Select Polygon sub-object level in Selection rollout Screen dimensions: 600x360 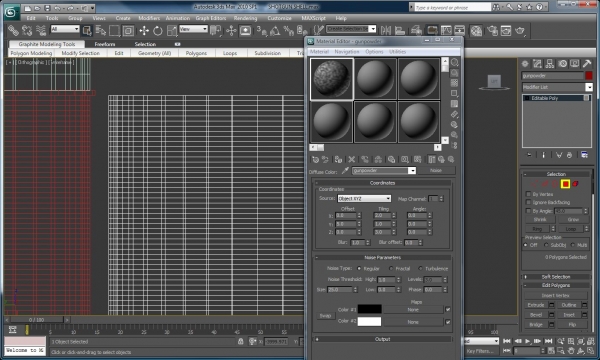point(565,184)
